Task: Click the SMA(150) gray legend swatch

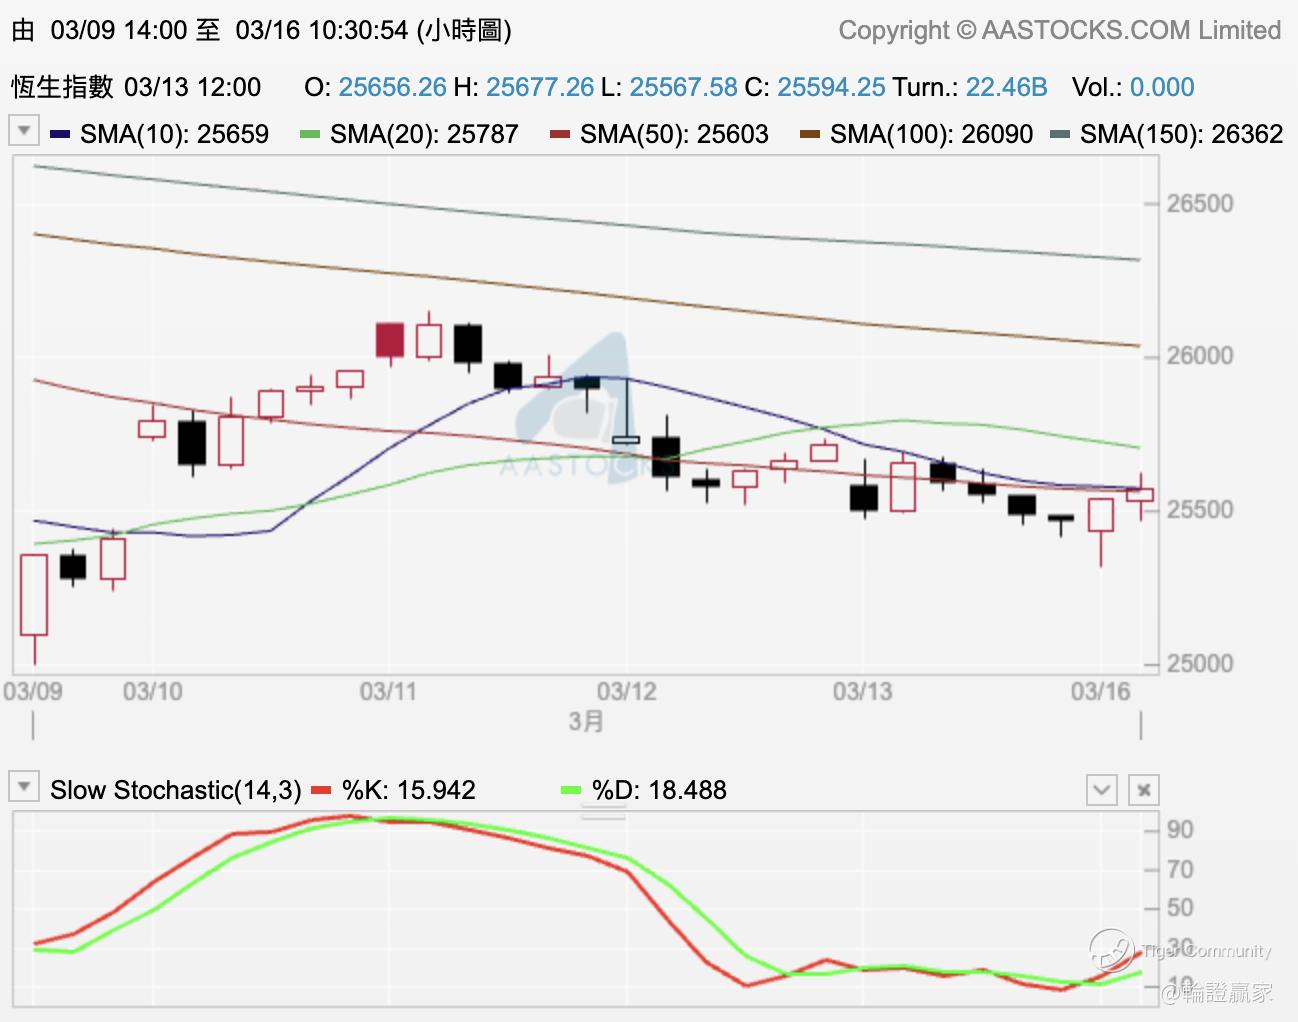Action: click(x=1060, y=134)
